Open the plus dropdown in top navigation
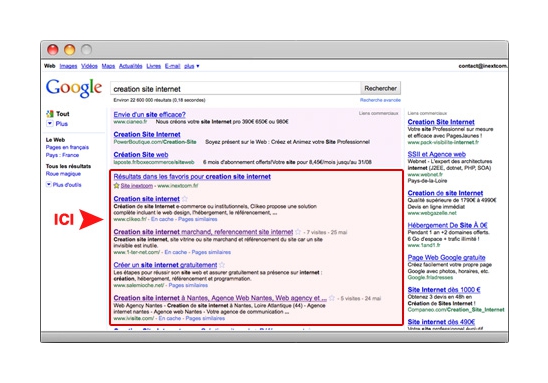The width and height of the screenshot is (548, 383). [192, 66]
